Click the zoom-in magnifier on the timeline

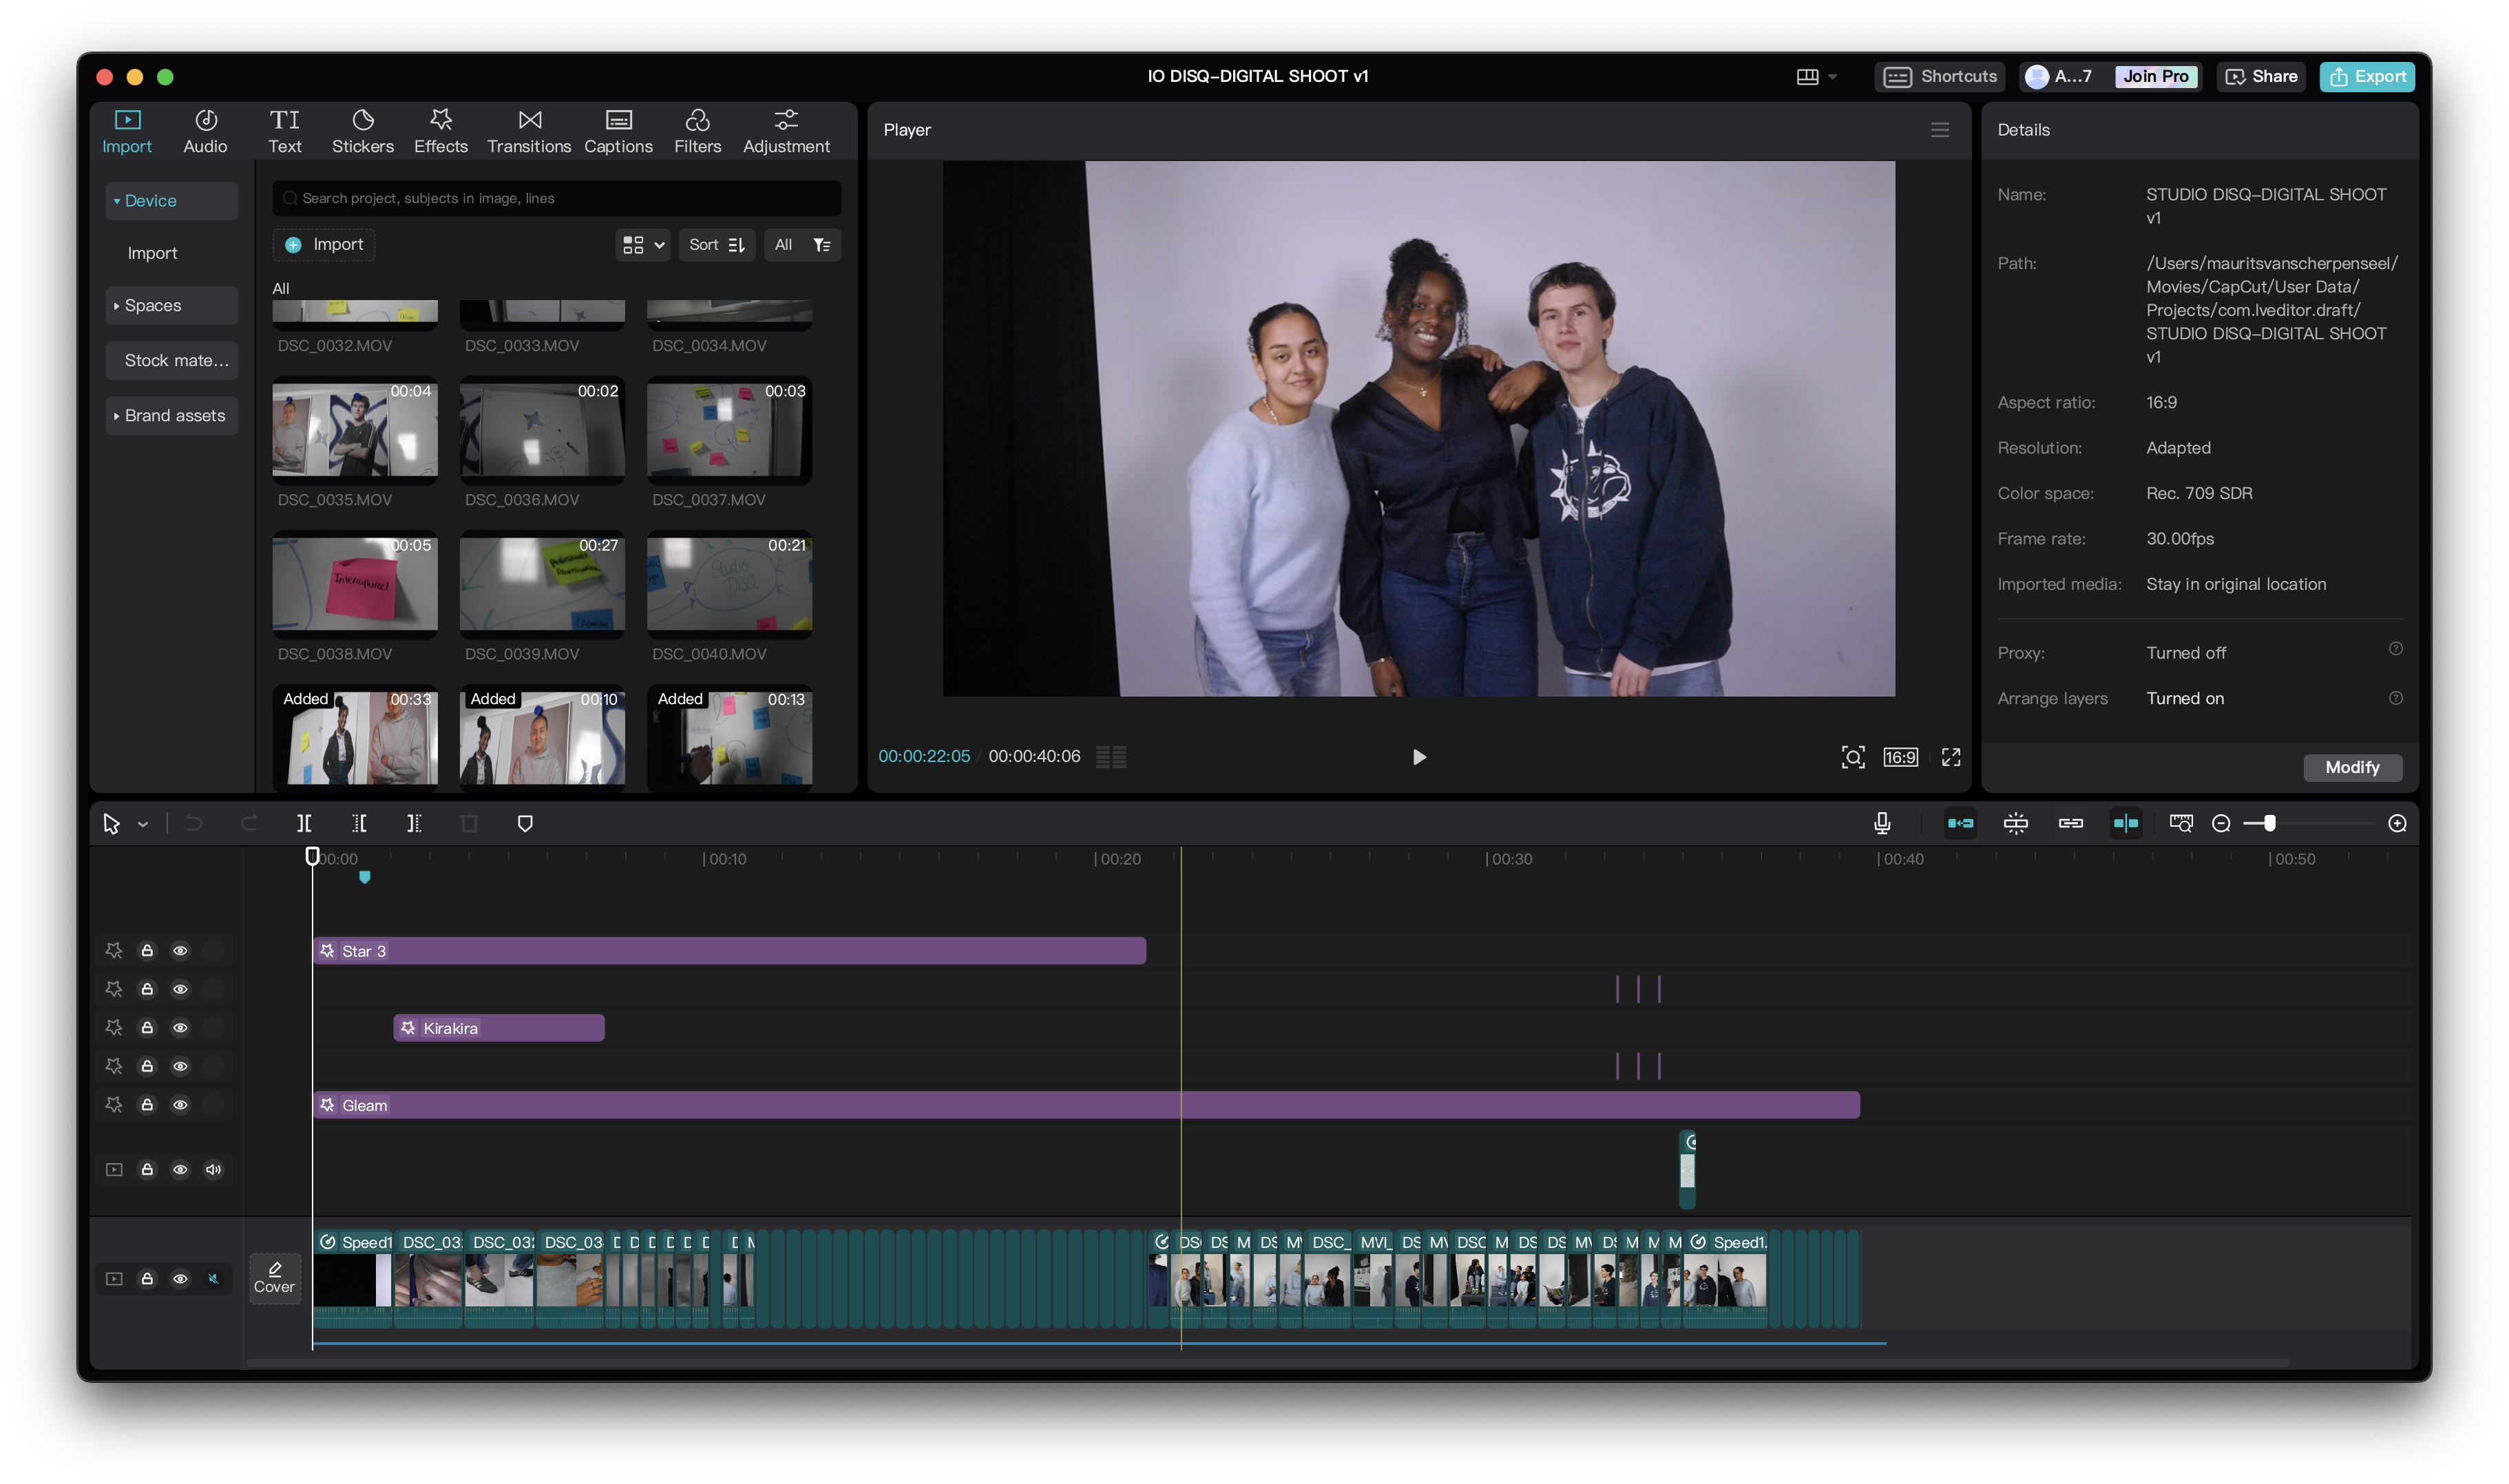pos(2397,823)
